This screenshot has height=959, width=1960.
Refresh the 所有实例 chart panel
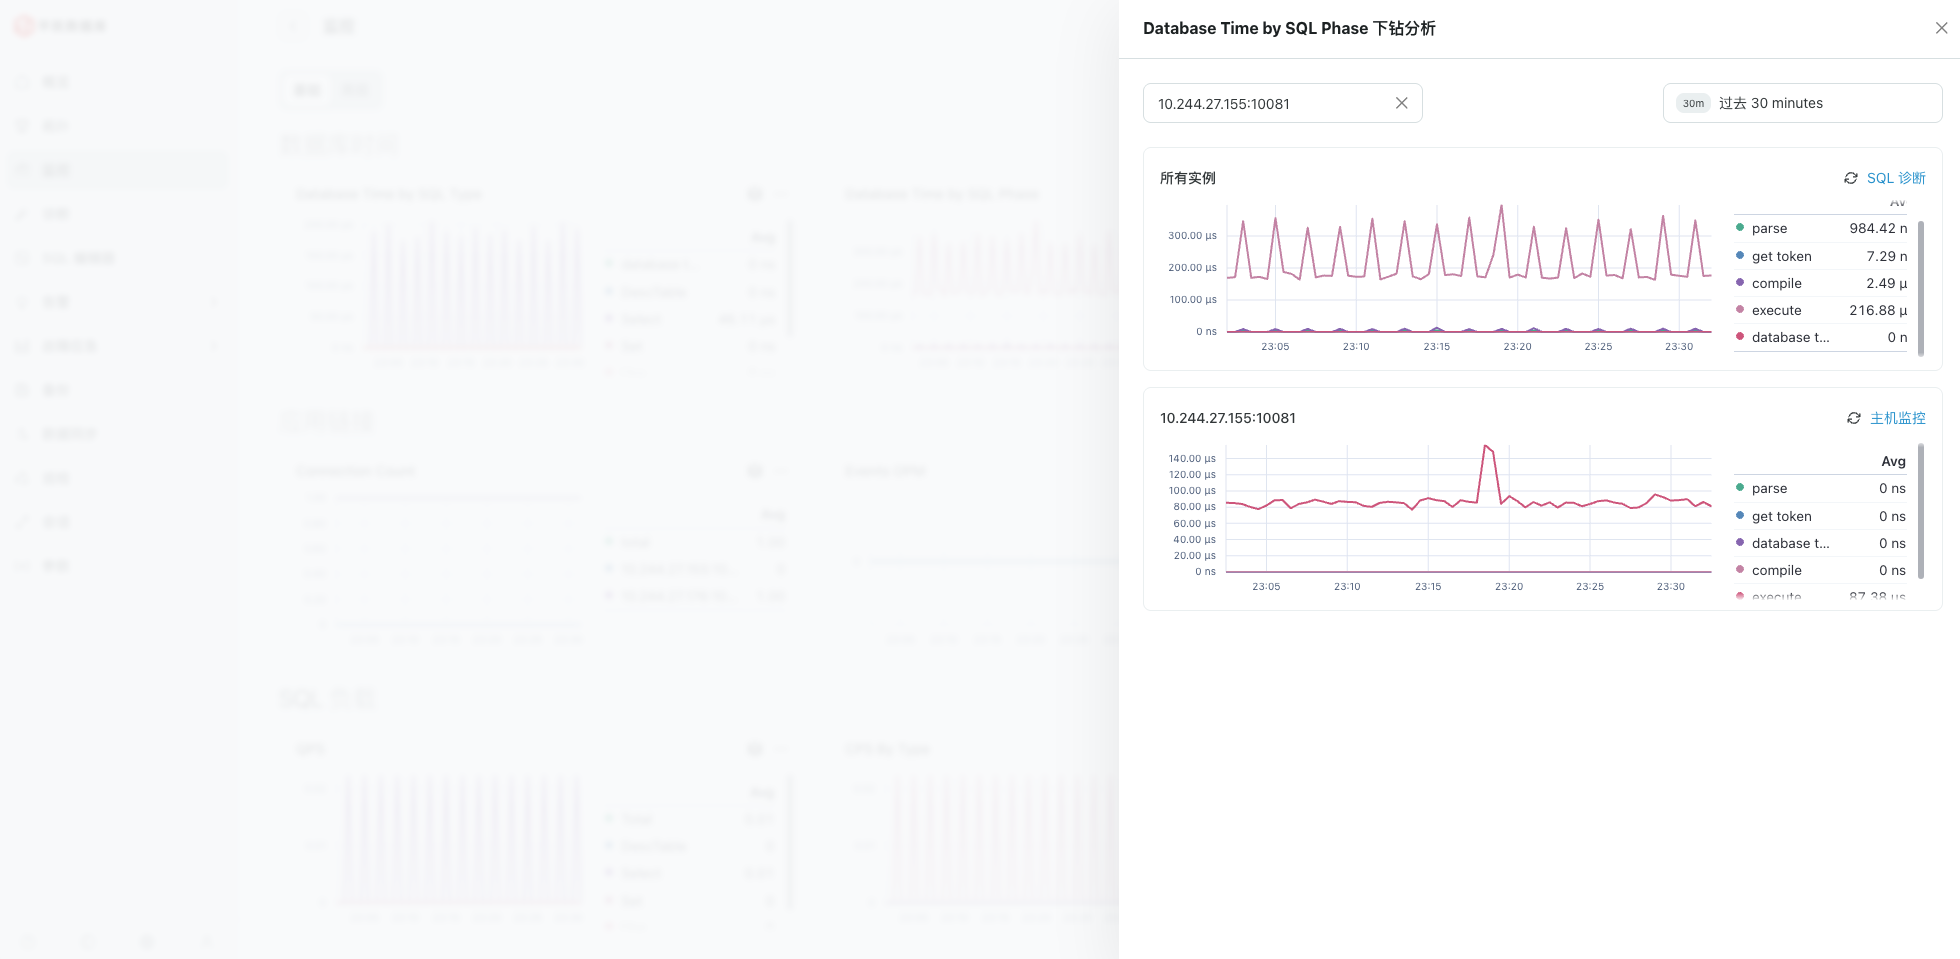pos(1851,178)
